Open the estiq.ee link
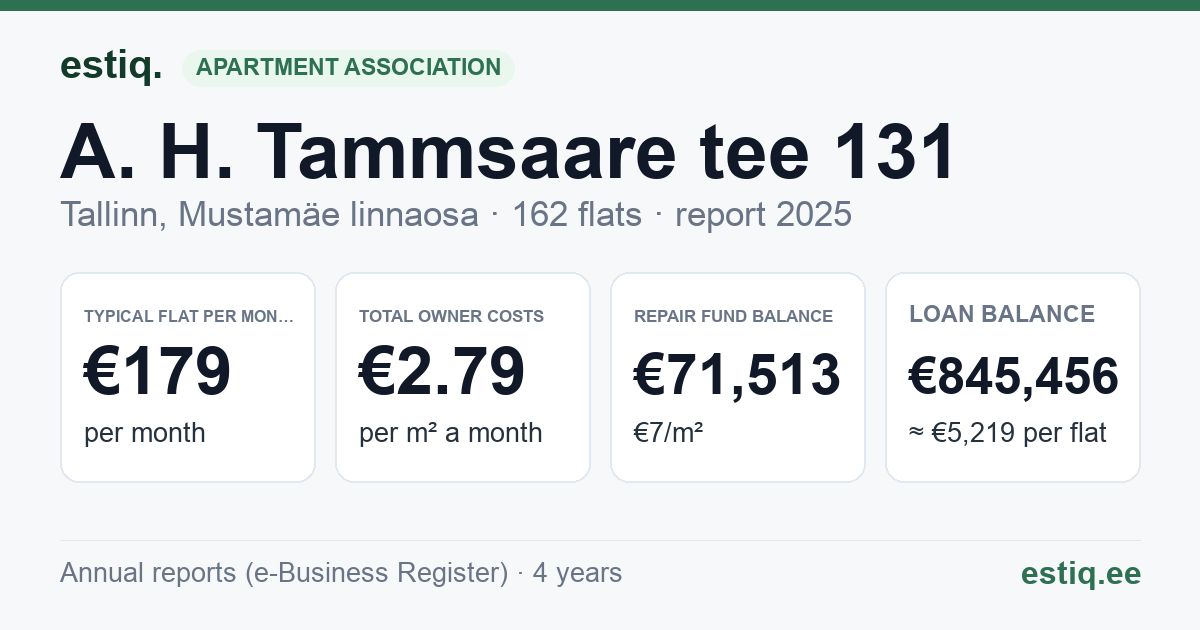This screenshot has height=630, width=1200. [1081, 573]
